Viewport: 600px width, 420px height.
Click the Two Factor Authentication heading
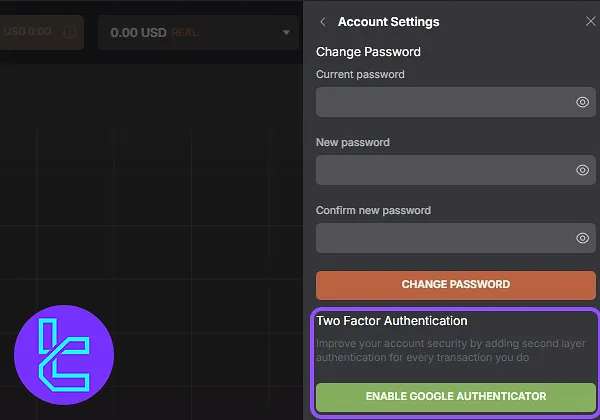tap(391, 321)
